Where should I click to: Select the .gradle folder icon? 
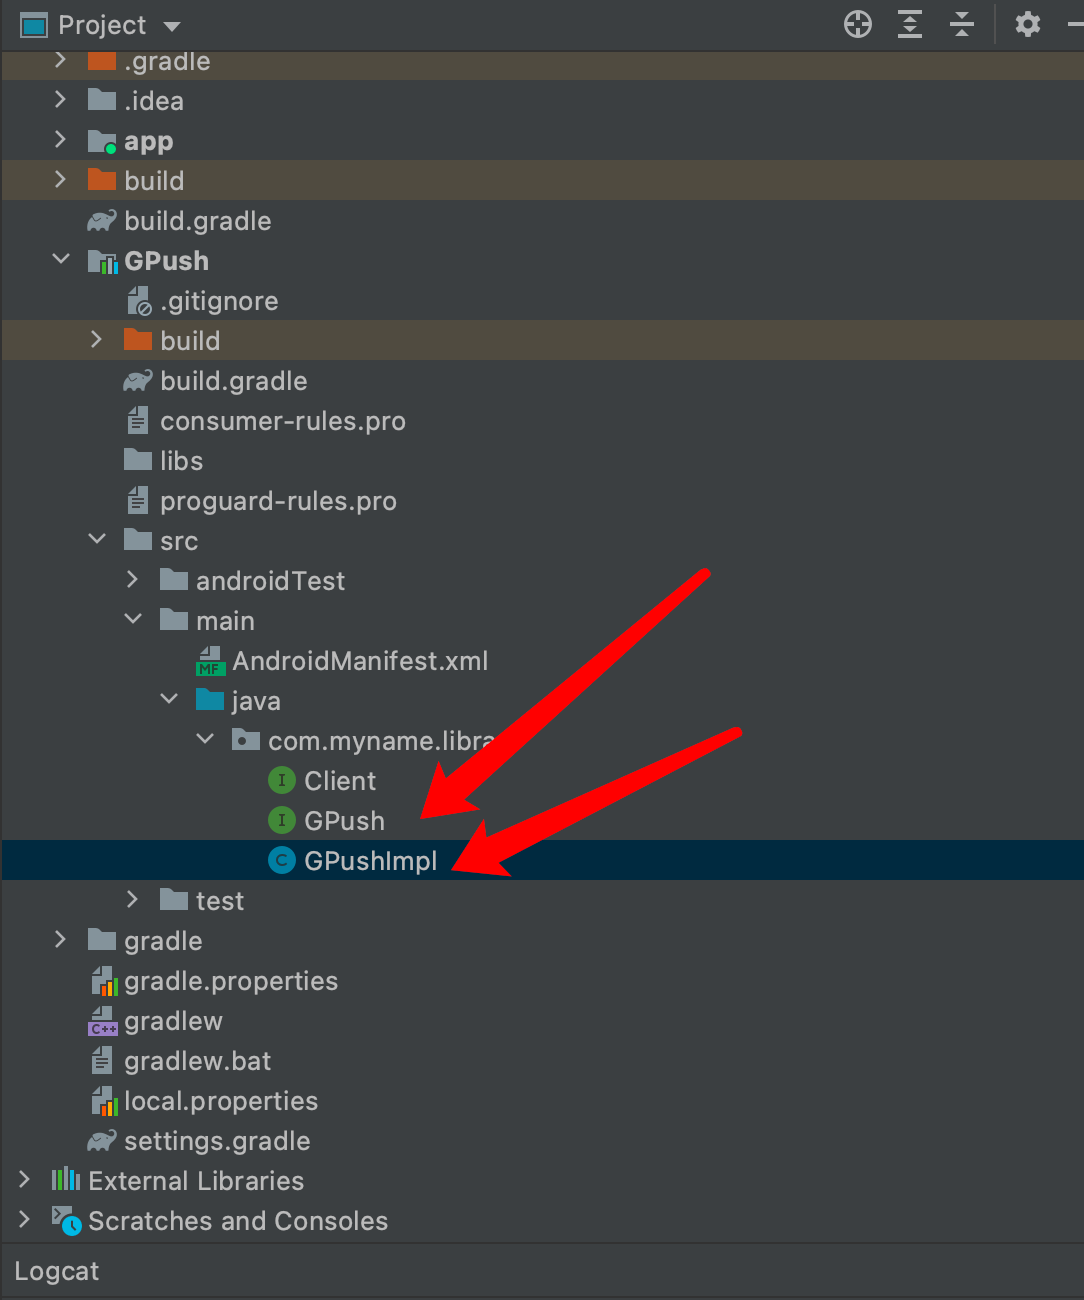[102, 60]
